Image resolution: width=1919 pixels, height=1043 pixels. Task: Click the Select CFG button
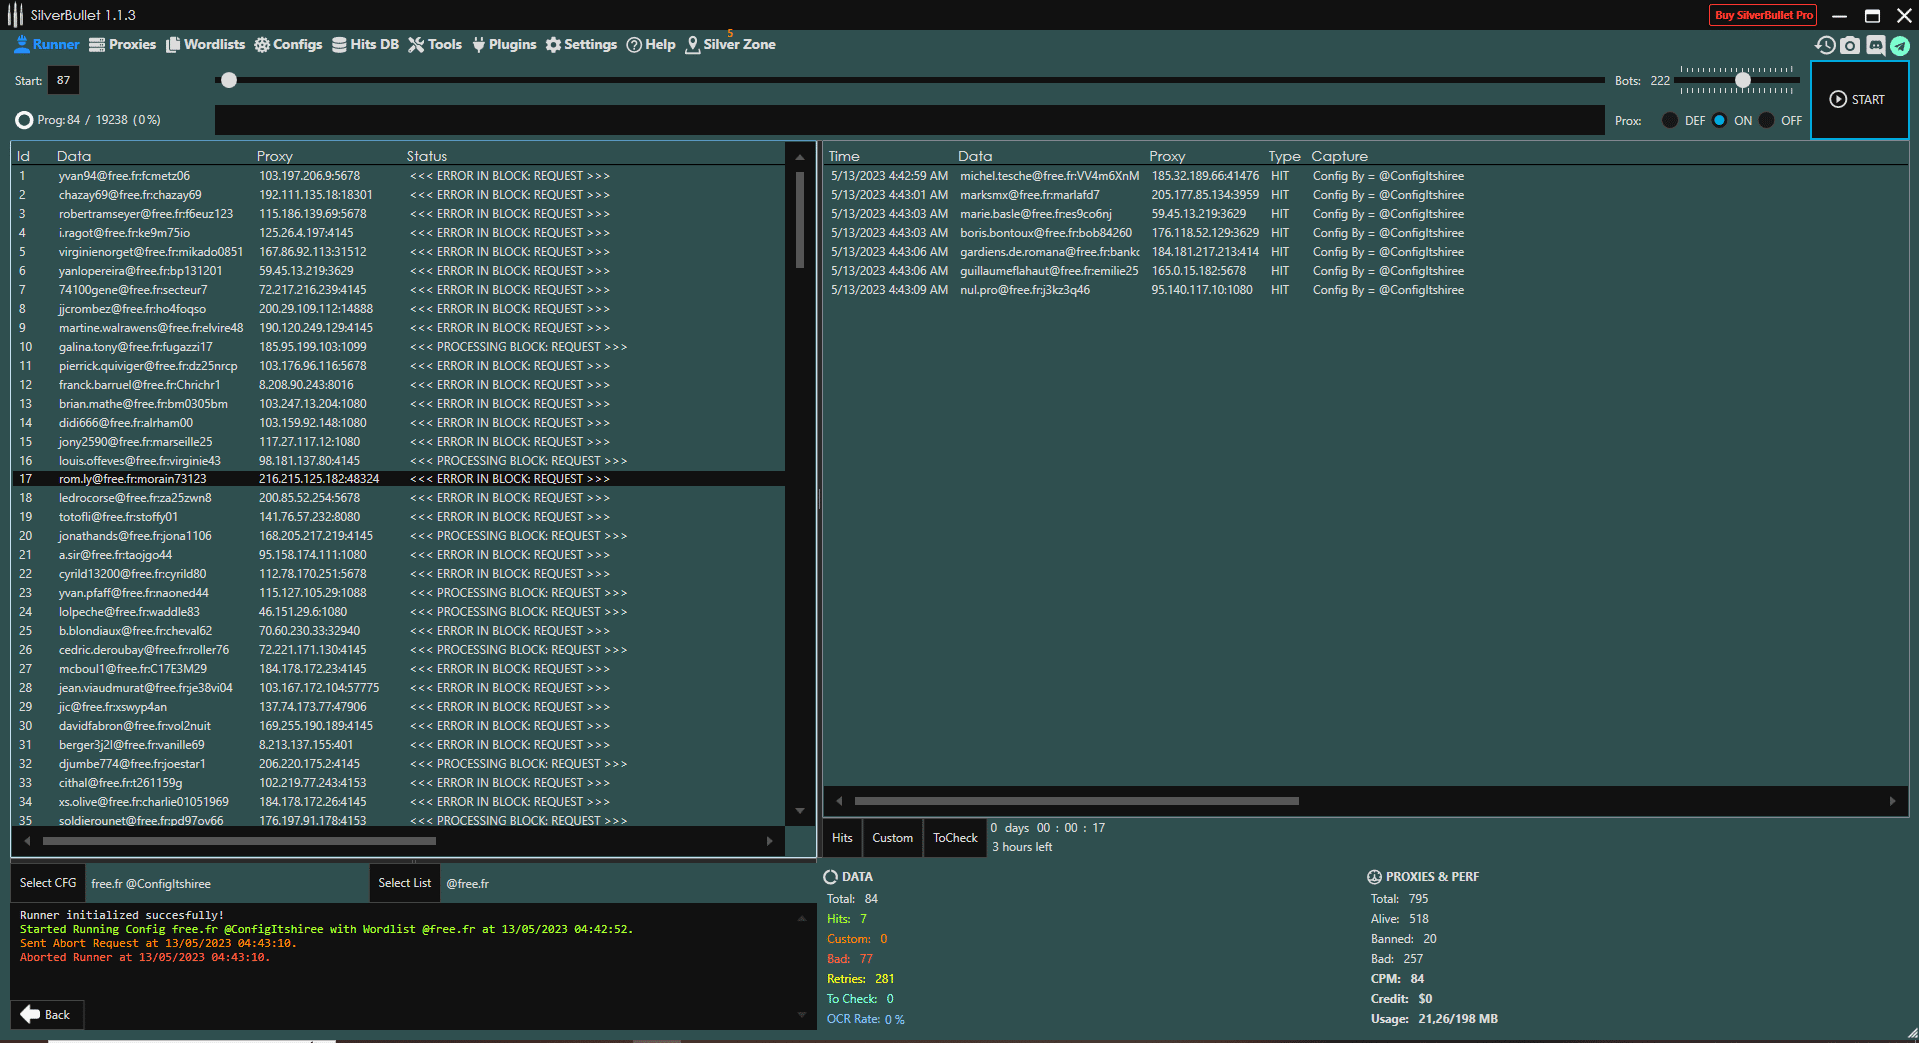click(x=48, y=883)
